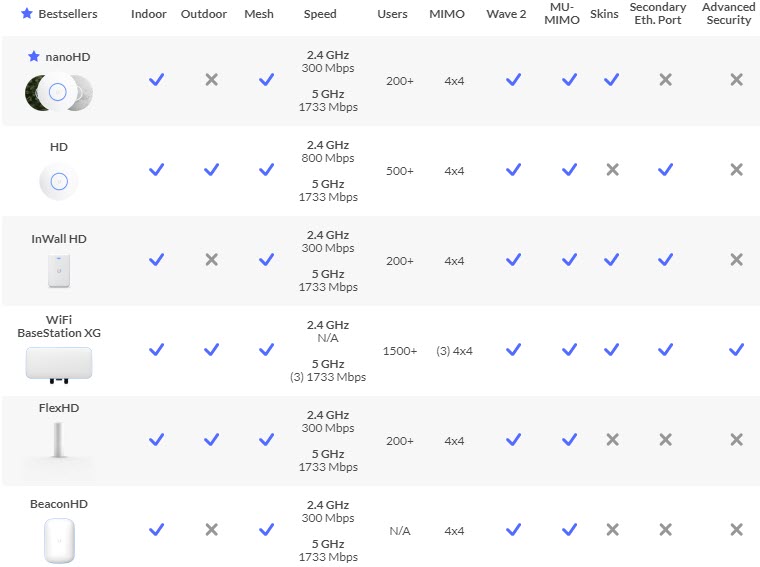Click the InWall HD Secondary Eth. Port checkmark

pos(665,260)
